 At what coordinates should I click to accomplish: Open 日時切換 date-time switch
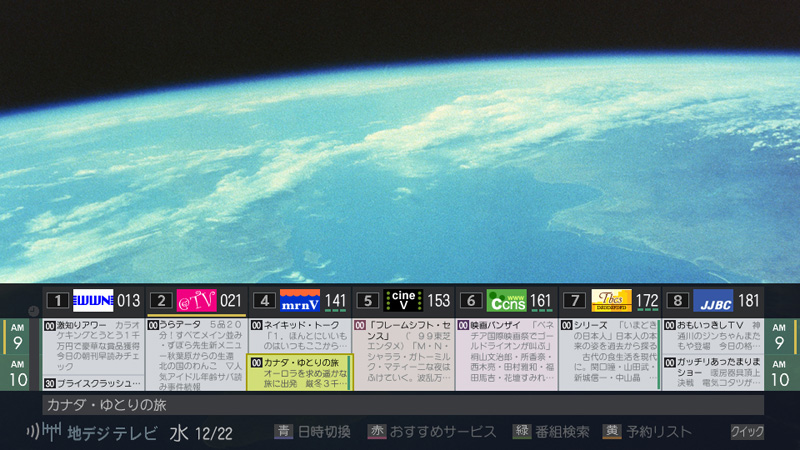click(312, 432)
